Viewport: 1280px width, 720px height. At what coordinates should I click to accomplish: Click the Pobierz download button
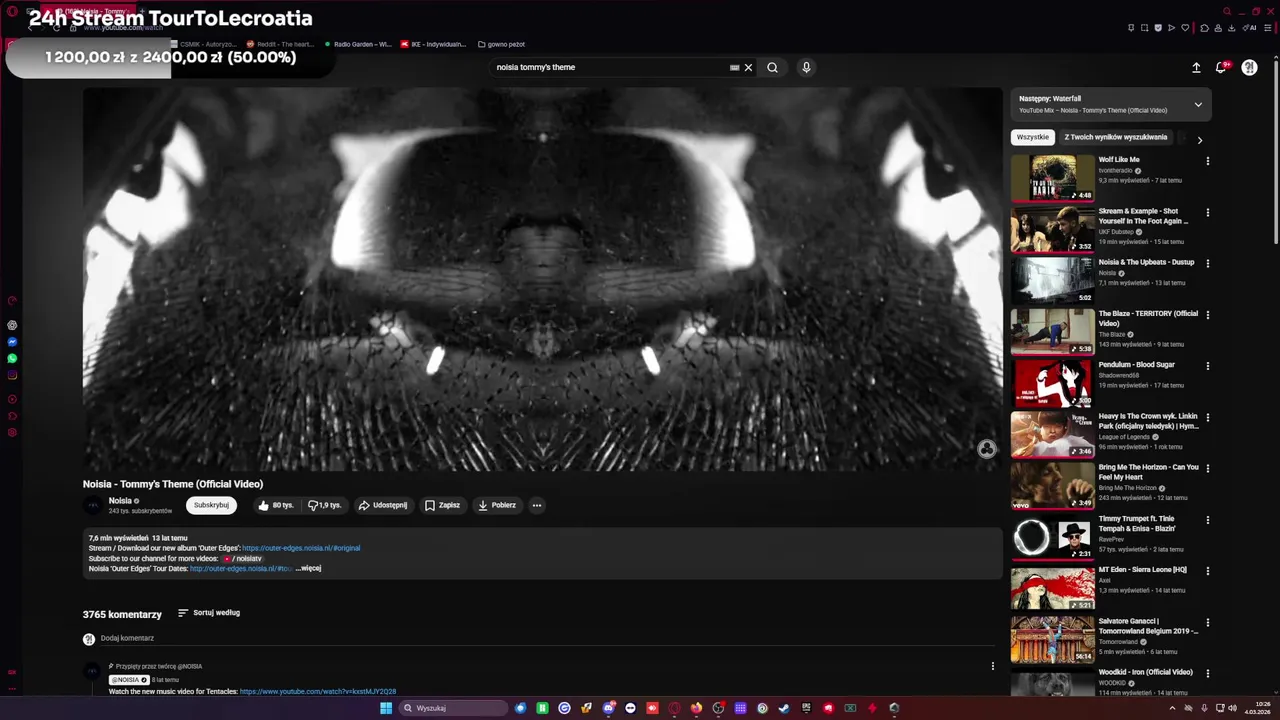point(497,505)
